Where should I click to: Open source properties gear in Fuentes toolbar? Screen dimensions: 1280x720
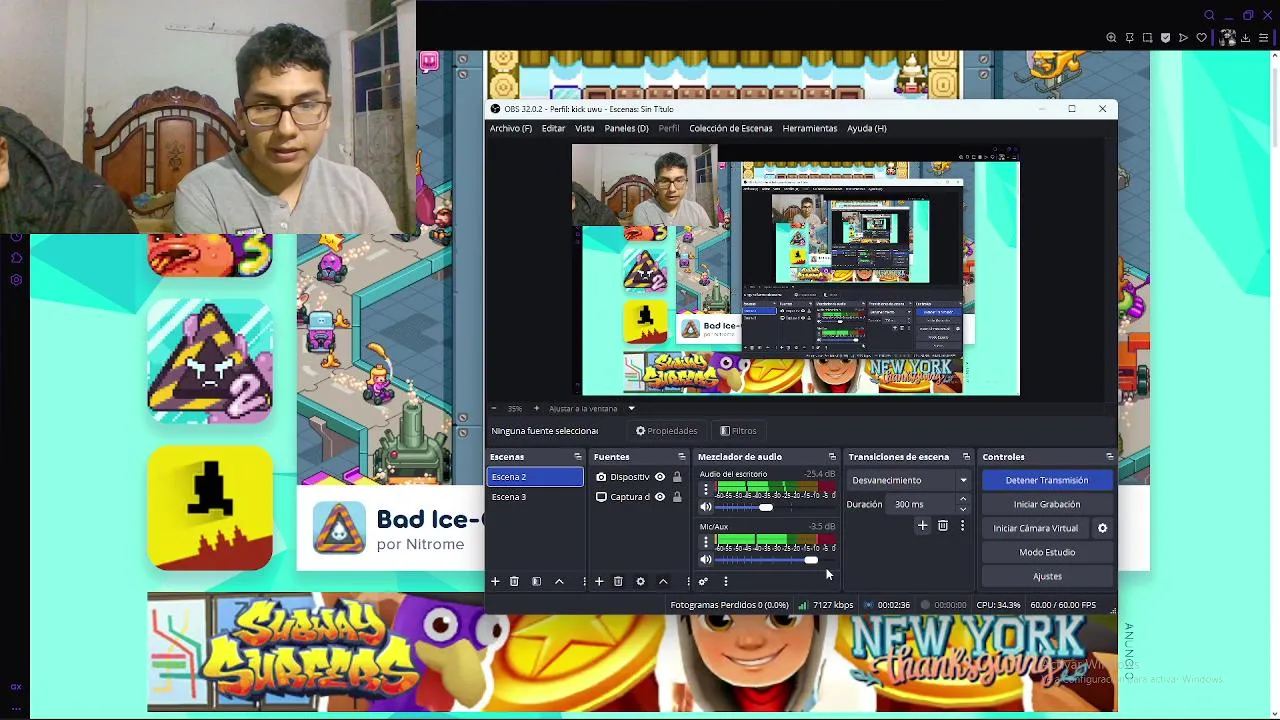640,581
